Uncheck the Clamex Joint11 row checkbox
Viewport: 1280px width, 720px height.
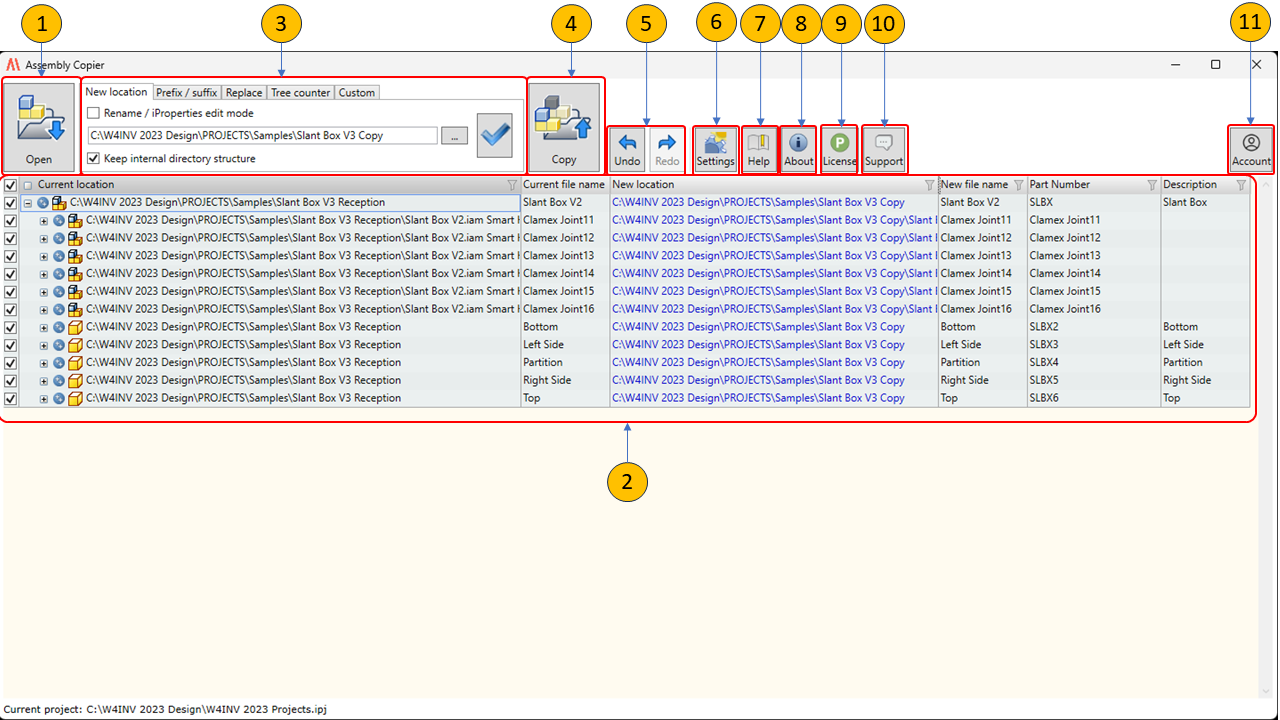tap(10, 220)
